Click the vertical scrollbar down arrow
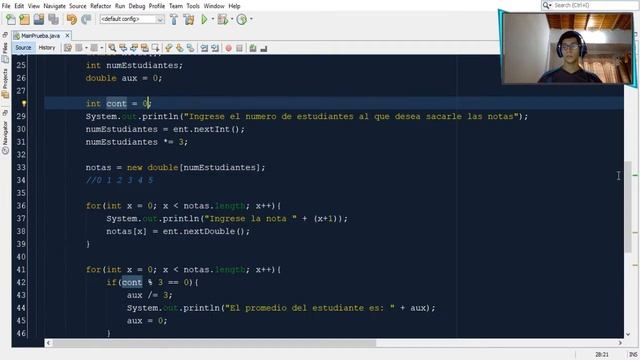The image size is (640, 360). click(628, 334)
